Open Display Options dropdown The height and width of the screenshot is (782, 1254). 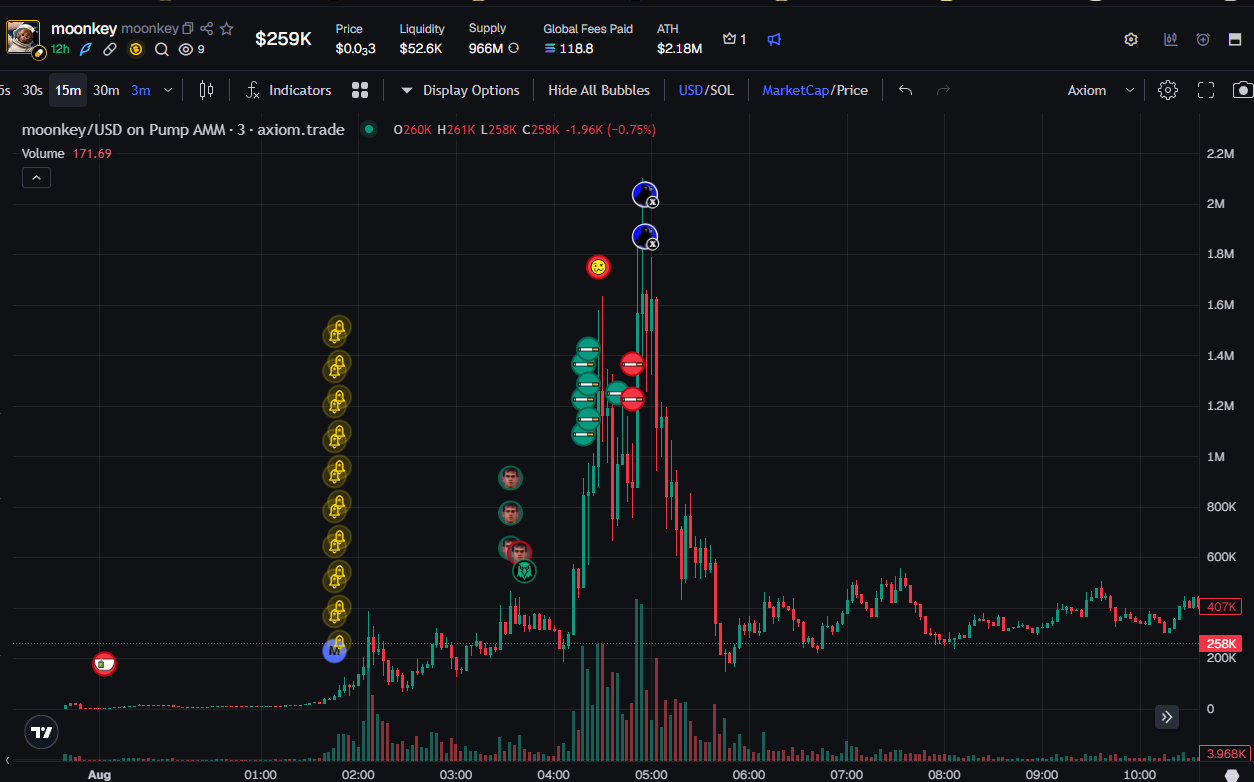(x=460, y=90)
